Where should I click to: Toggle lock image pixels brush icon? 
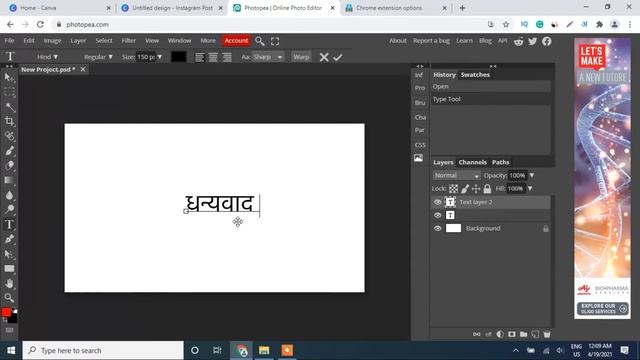[x=465, y=189]
